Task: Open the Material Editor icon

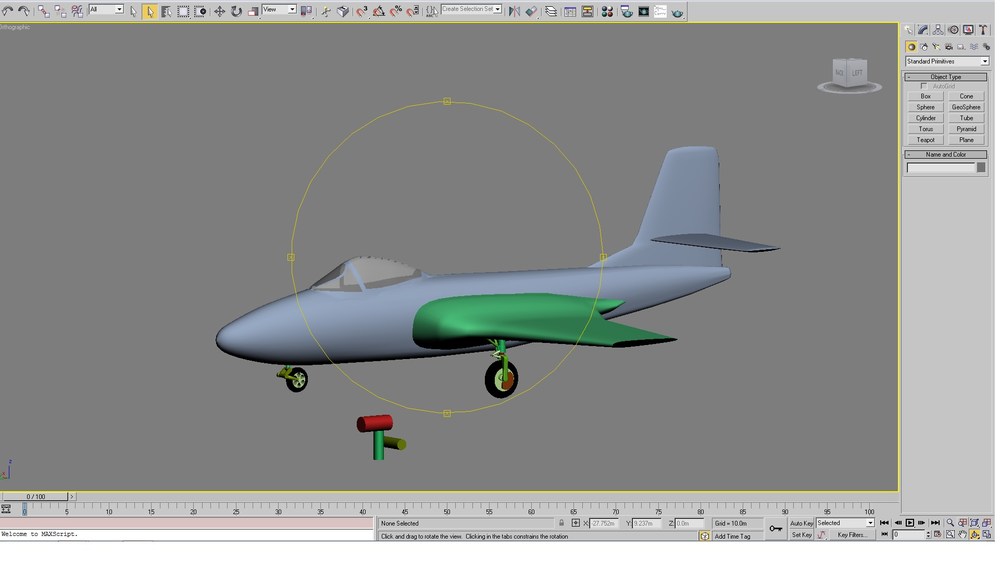Action: coord(607,11)
